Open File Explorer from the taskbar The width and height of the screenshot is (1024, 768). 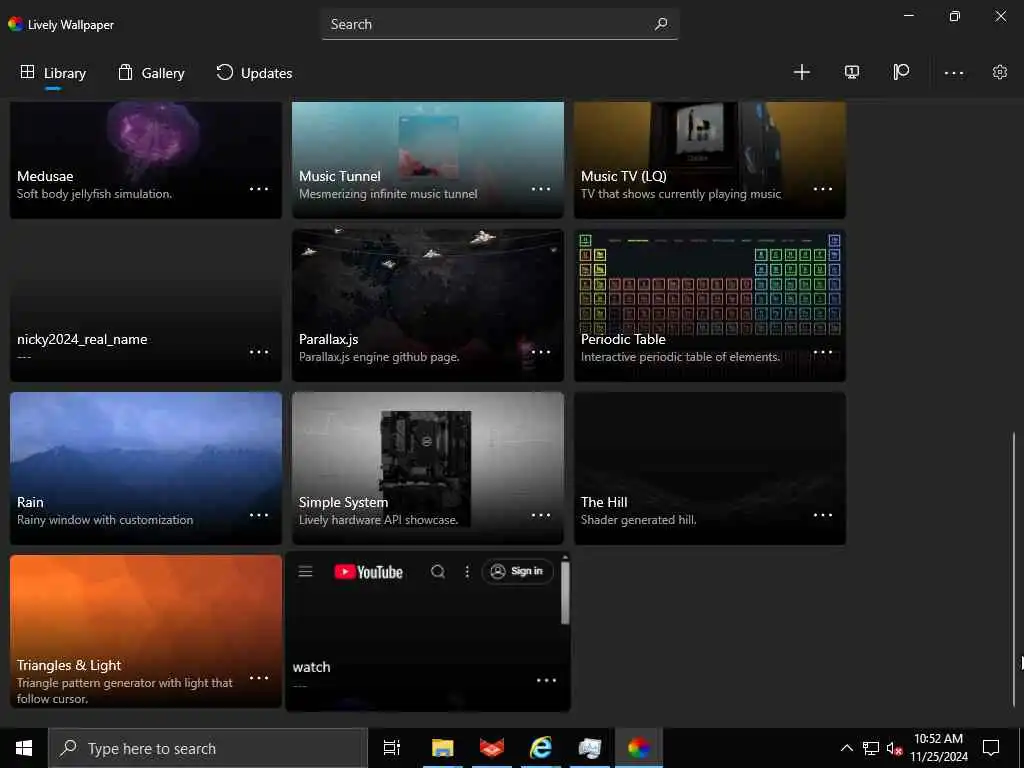coord(442,748)
